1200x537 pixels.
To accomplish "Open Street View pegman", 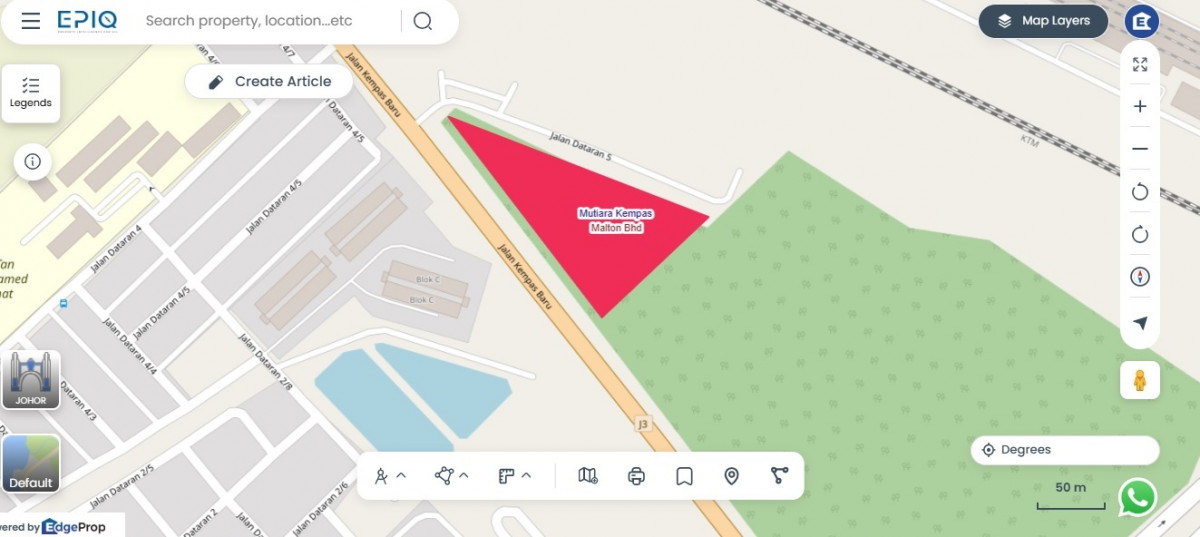I will pyautogui.click(x=1140, y=380).
